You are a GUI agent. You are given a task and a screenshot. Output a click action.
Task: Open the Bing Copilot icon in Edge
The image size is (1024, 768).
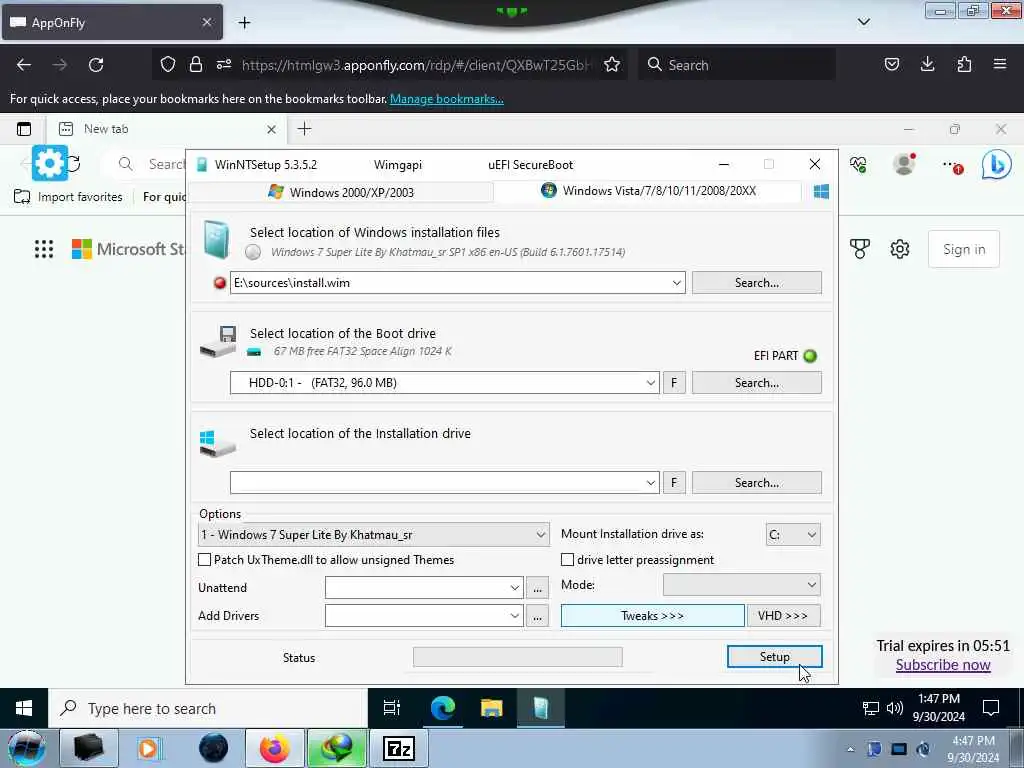997,165
